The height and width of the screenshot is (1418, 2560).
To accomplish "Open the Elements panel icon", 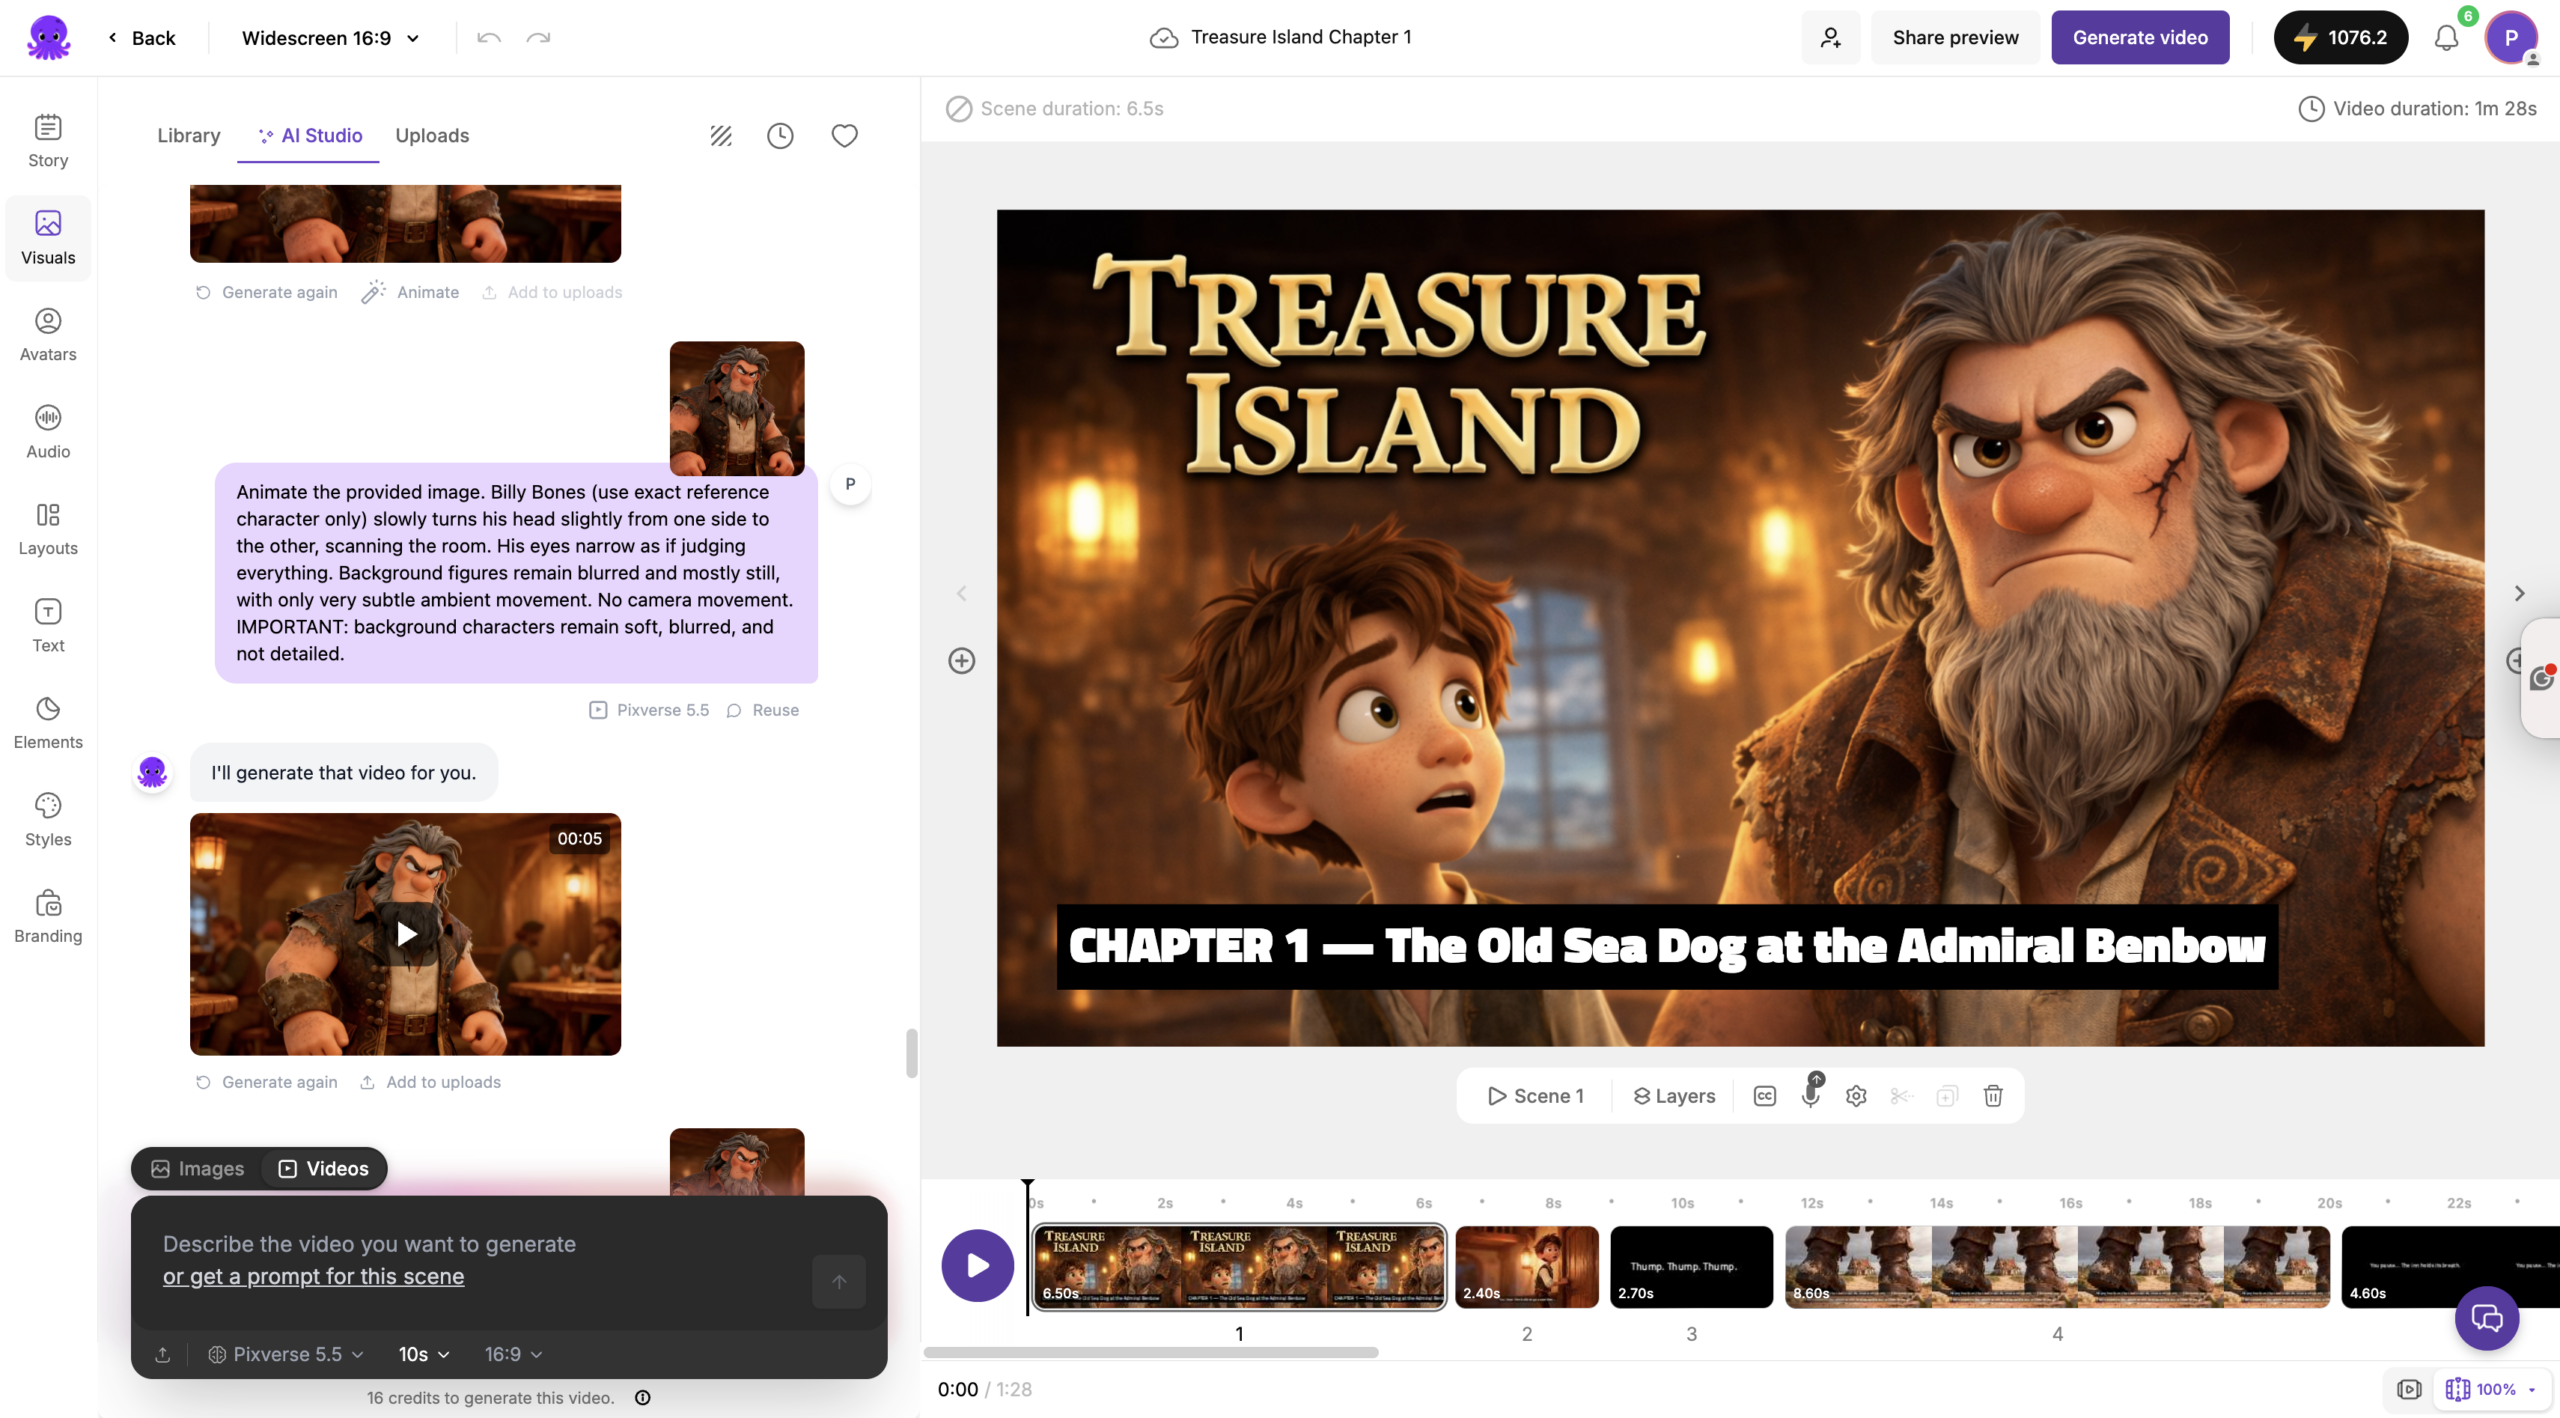I will pyautogui.click(x=48, y=722).
